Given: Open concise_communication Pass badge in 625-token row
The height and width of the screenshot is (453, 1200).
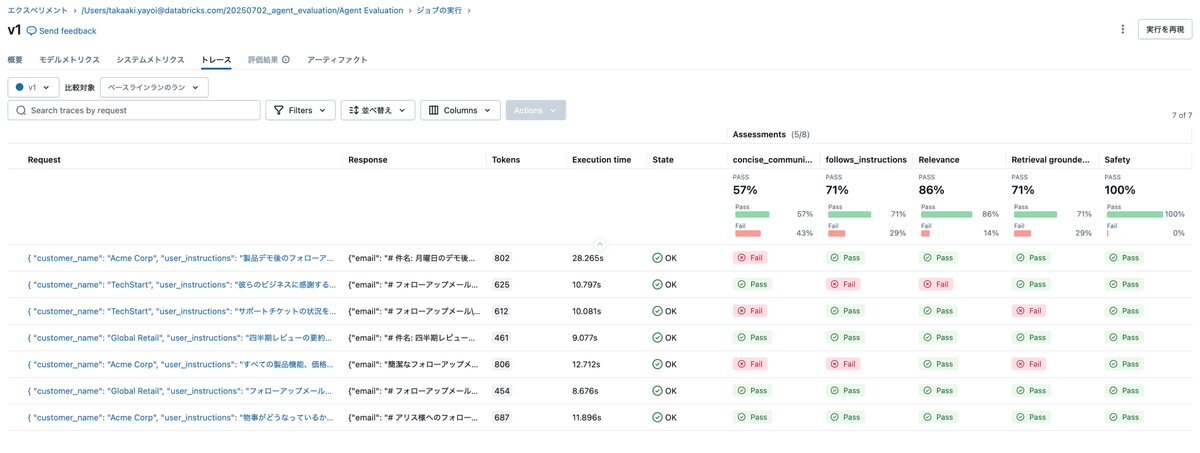Looking at the screenshot, I should point(752,284).
